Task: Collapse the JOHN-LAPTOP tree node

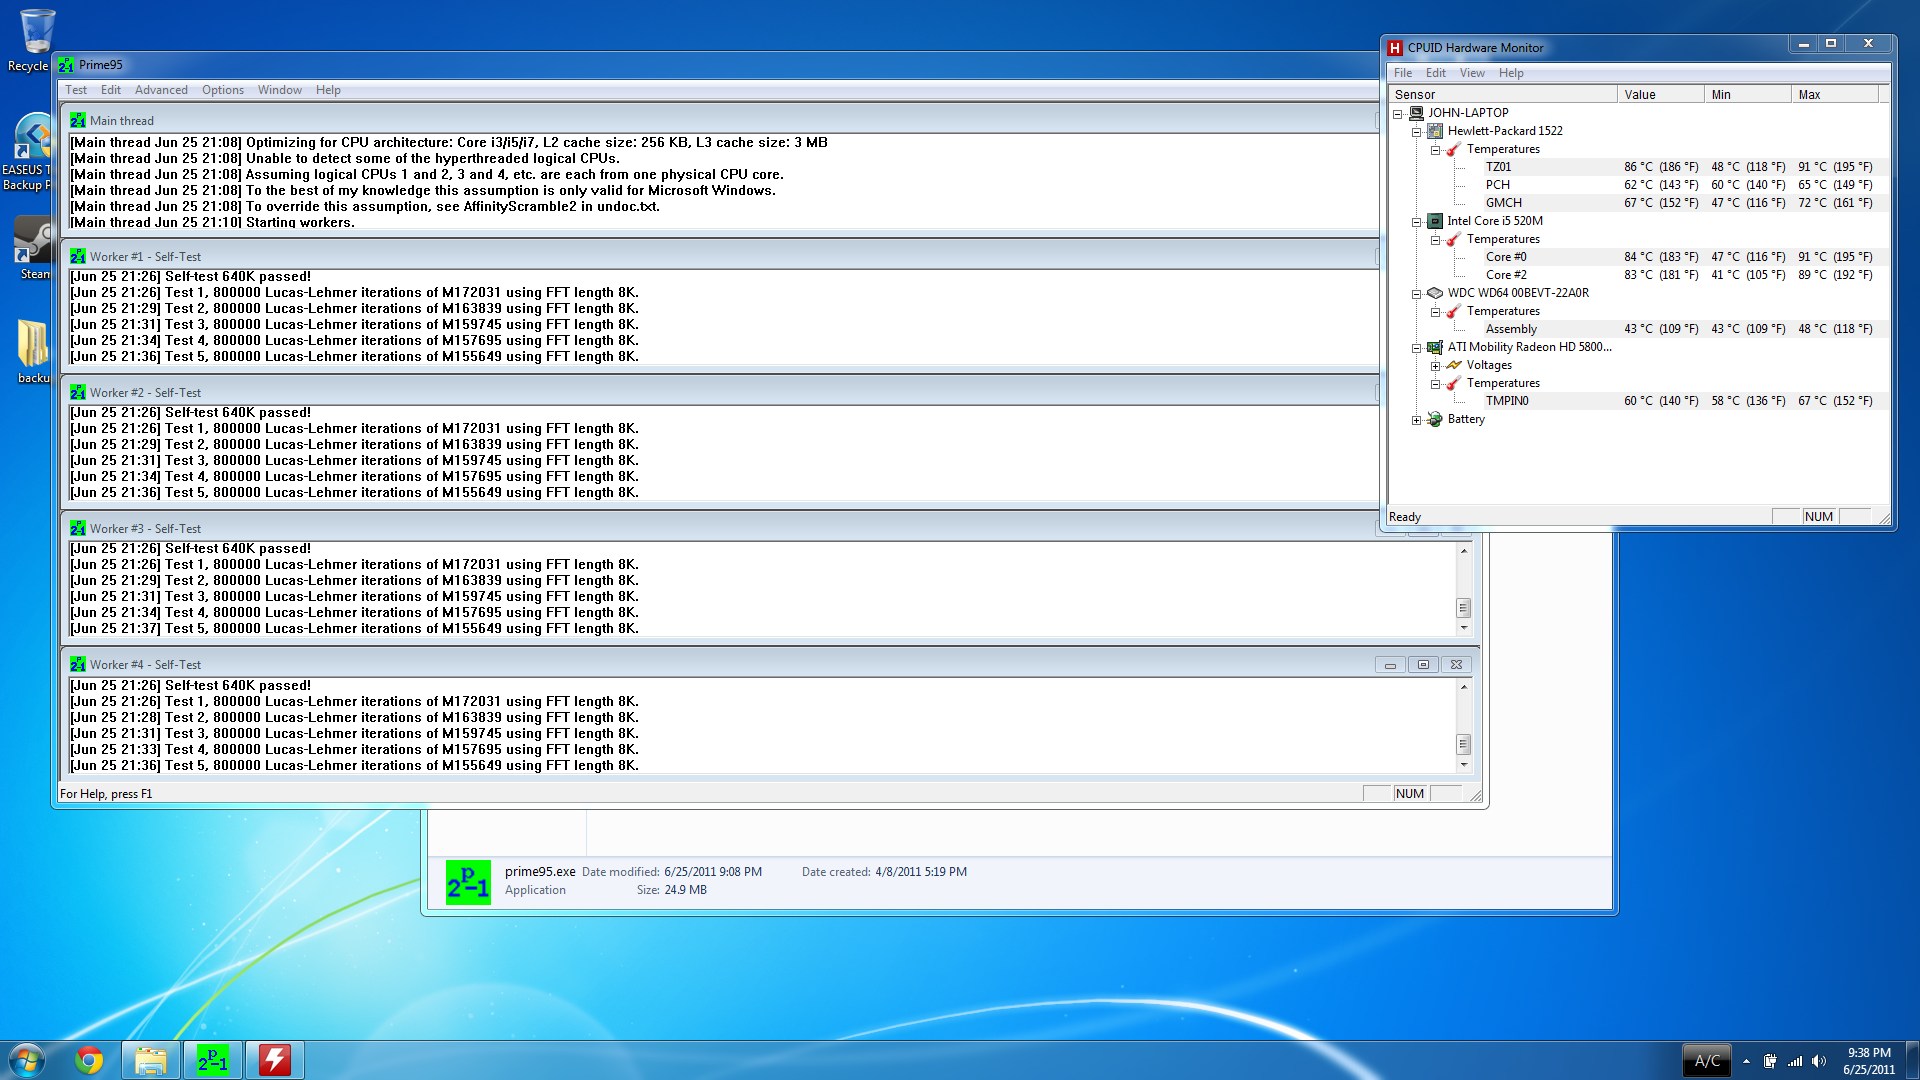Action: coord(1398,114)
